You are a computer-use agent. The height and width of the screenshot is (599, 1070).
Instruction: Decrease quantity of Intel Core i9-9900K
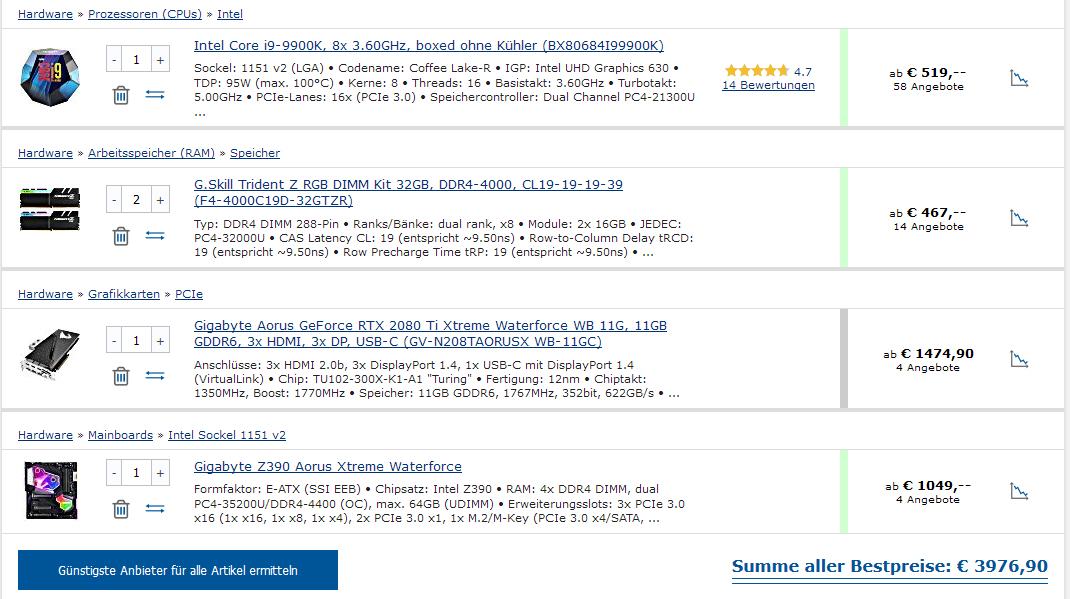[114, 60]
